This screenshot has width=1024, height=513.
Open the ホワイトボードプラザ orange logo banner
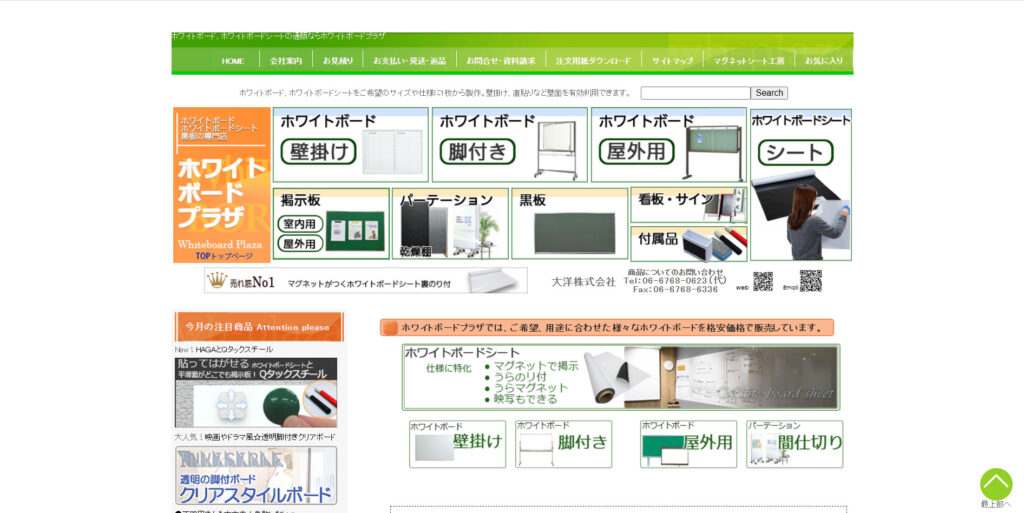(x=221, y=185)
